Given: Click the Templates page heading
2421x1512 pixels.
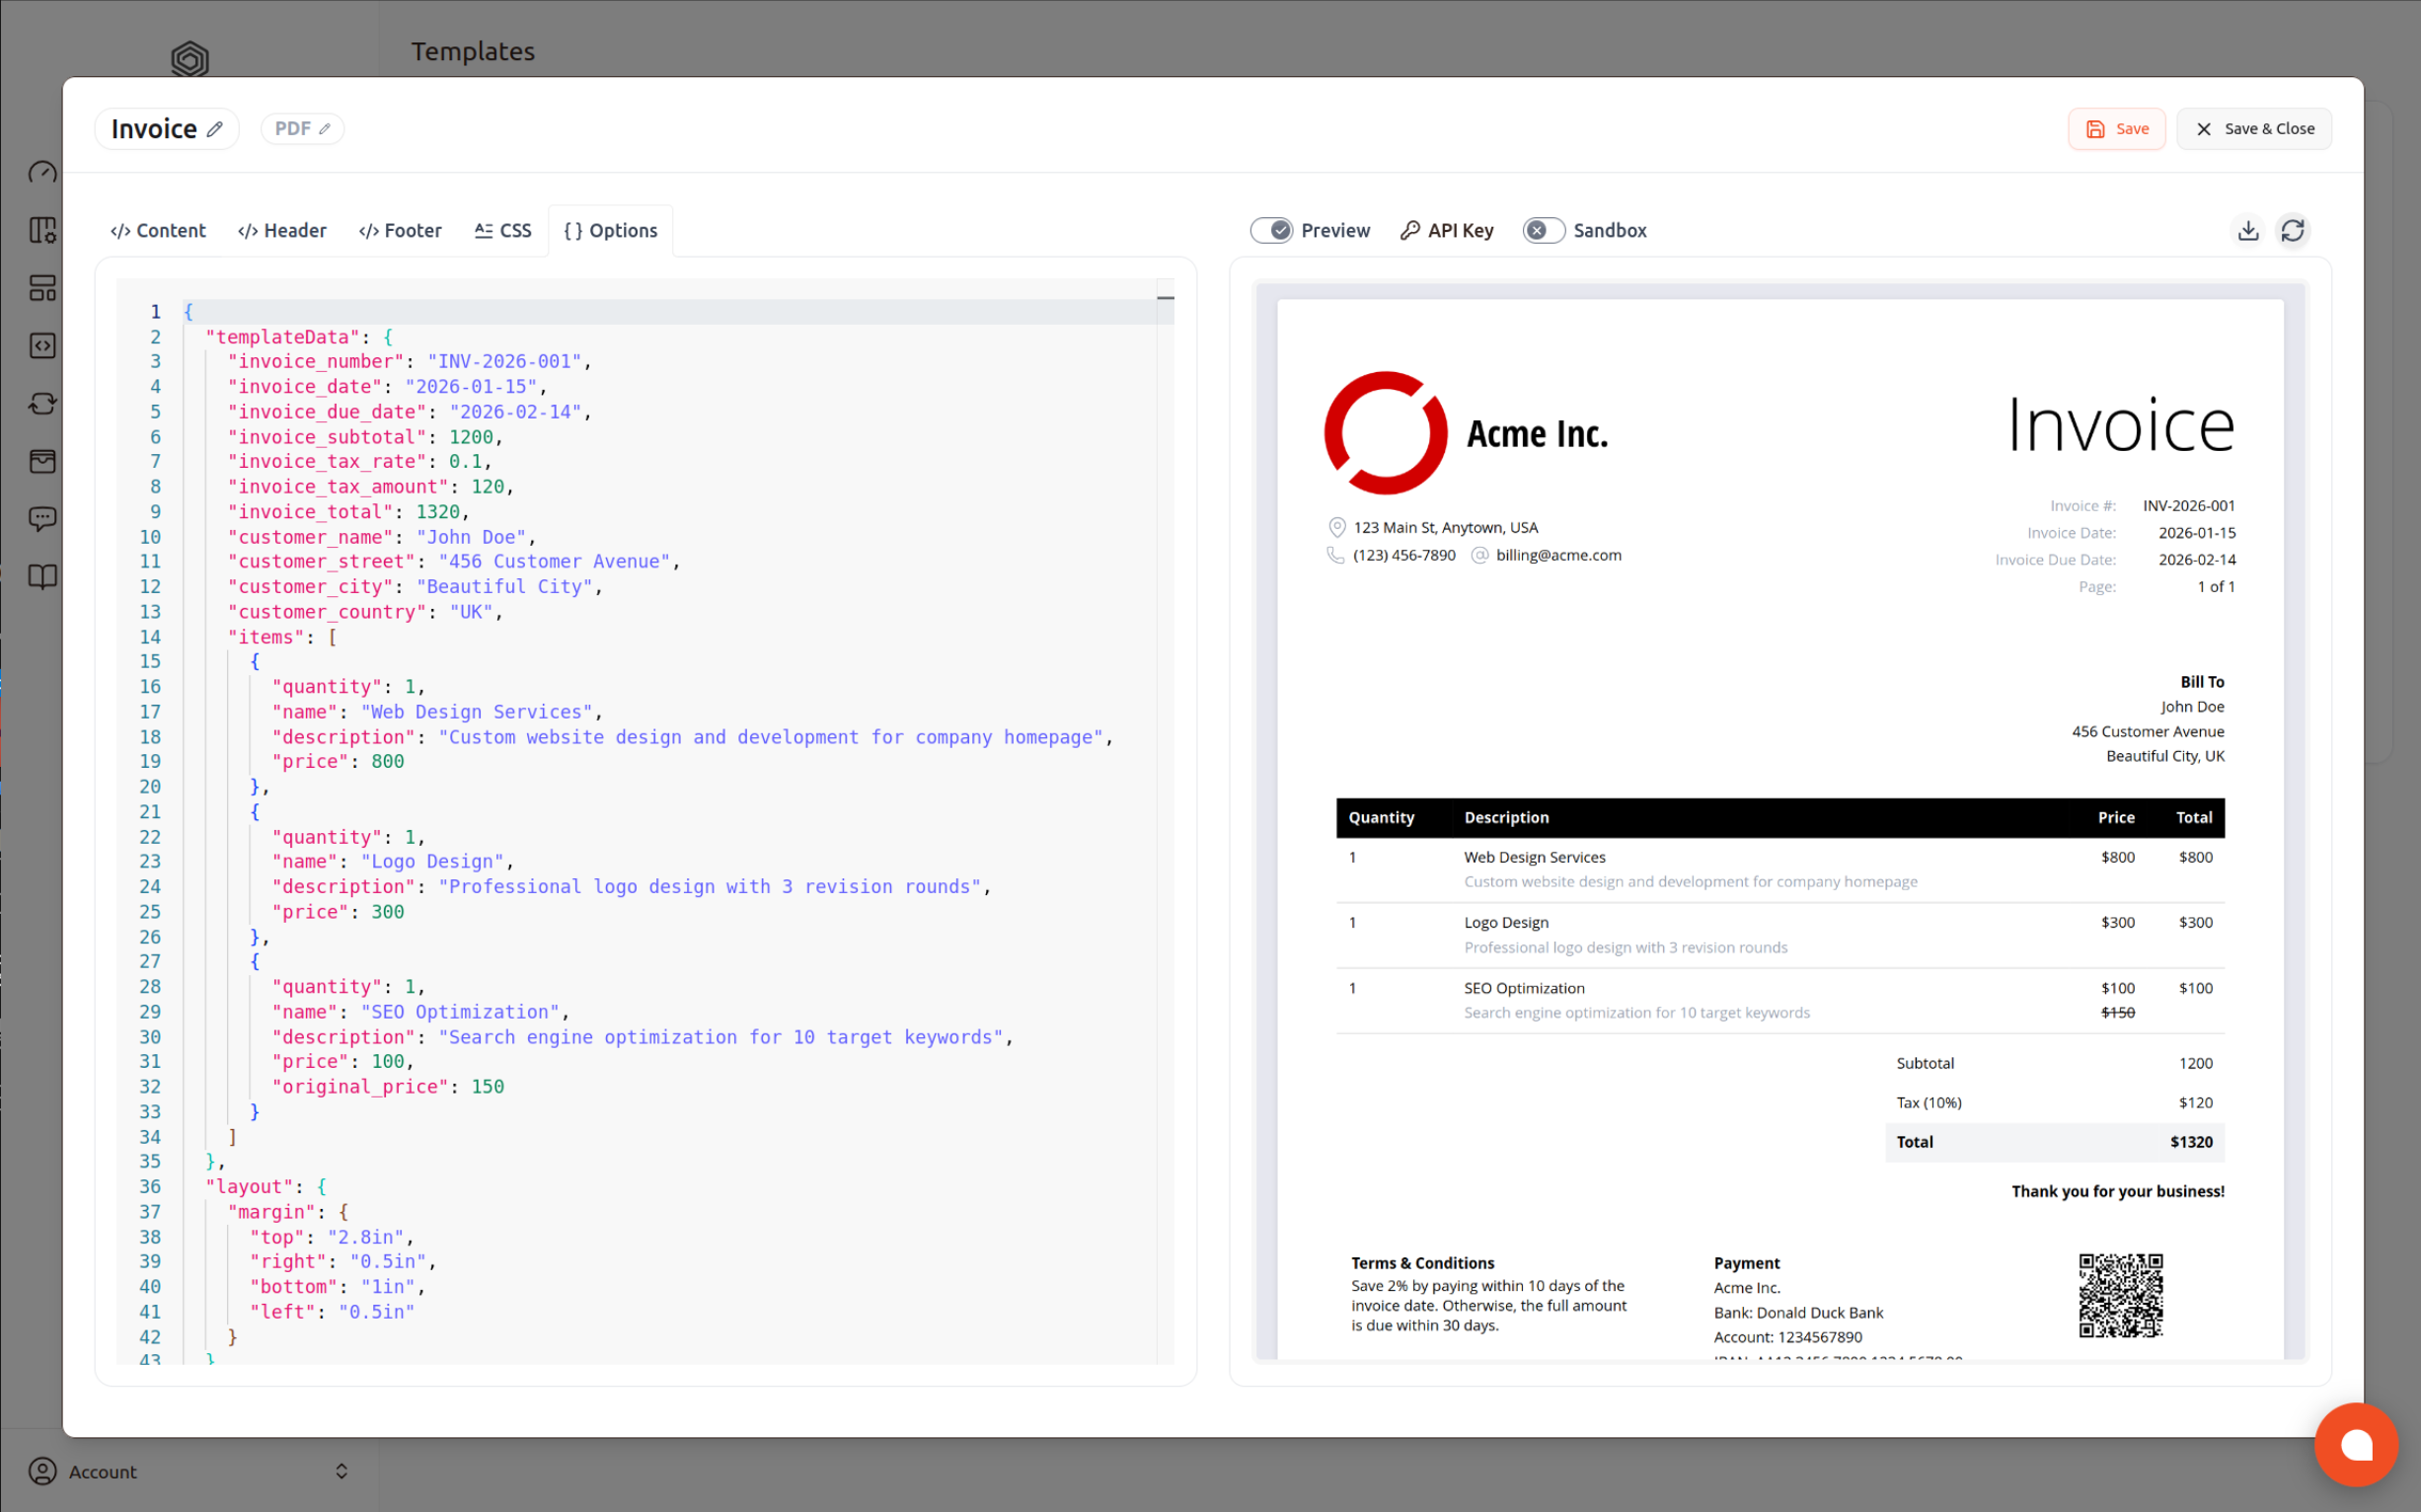Looking at the screenshot, I should [473, 51].
